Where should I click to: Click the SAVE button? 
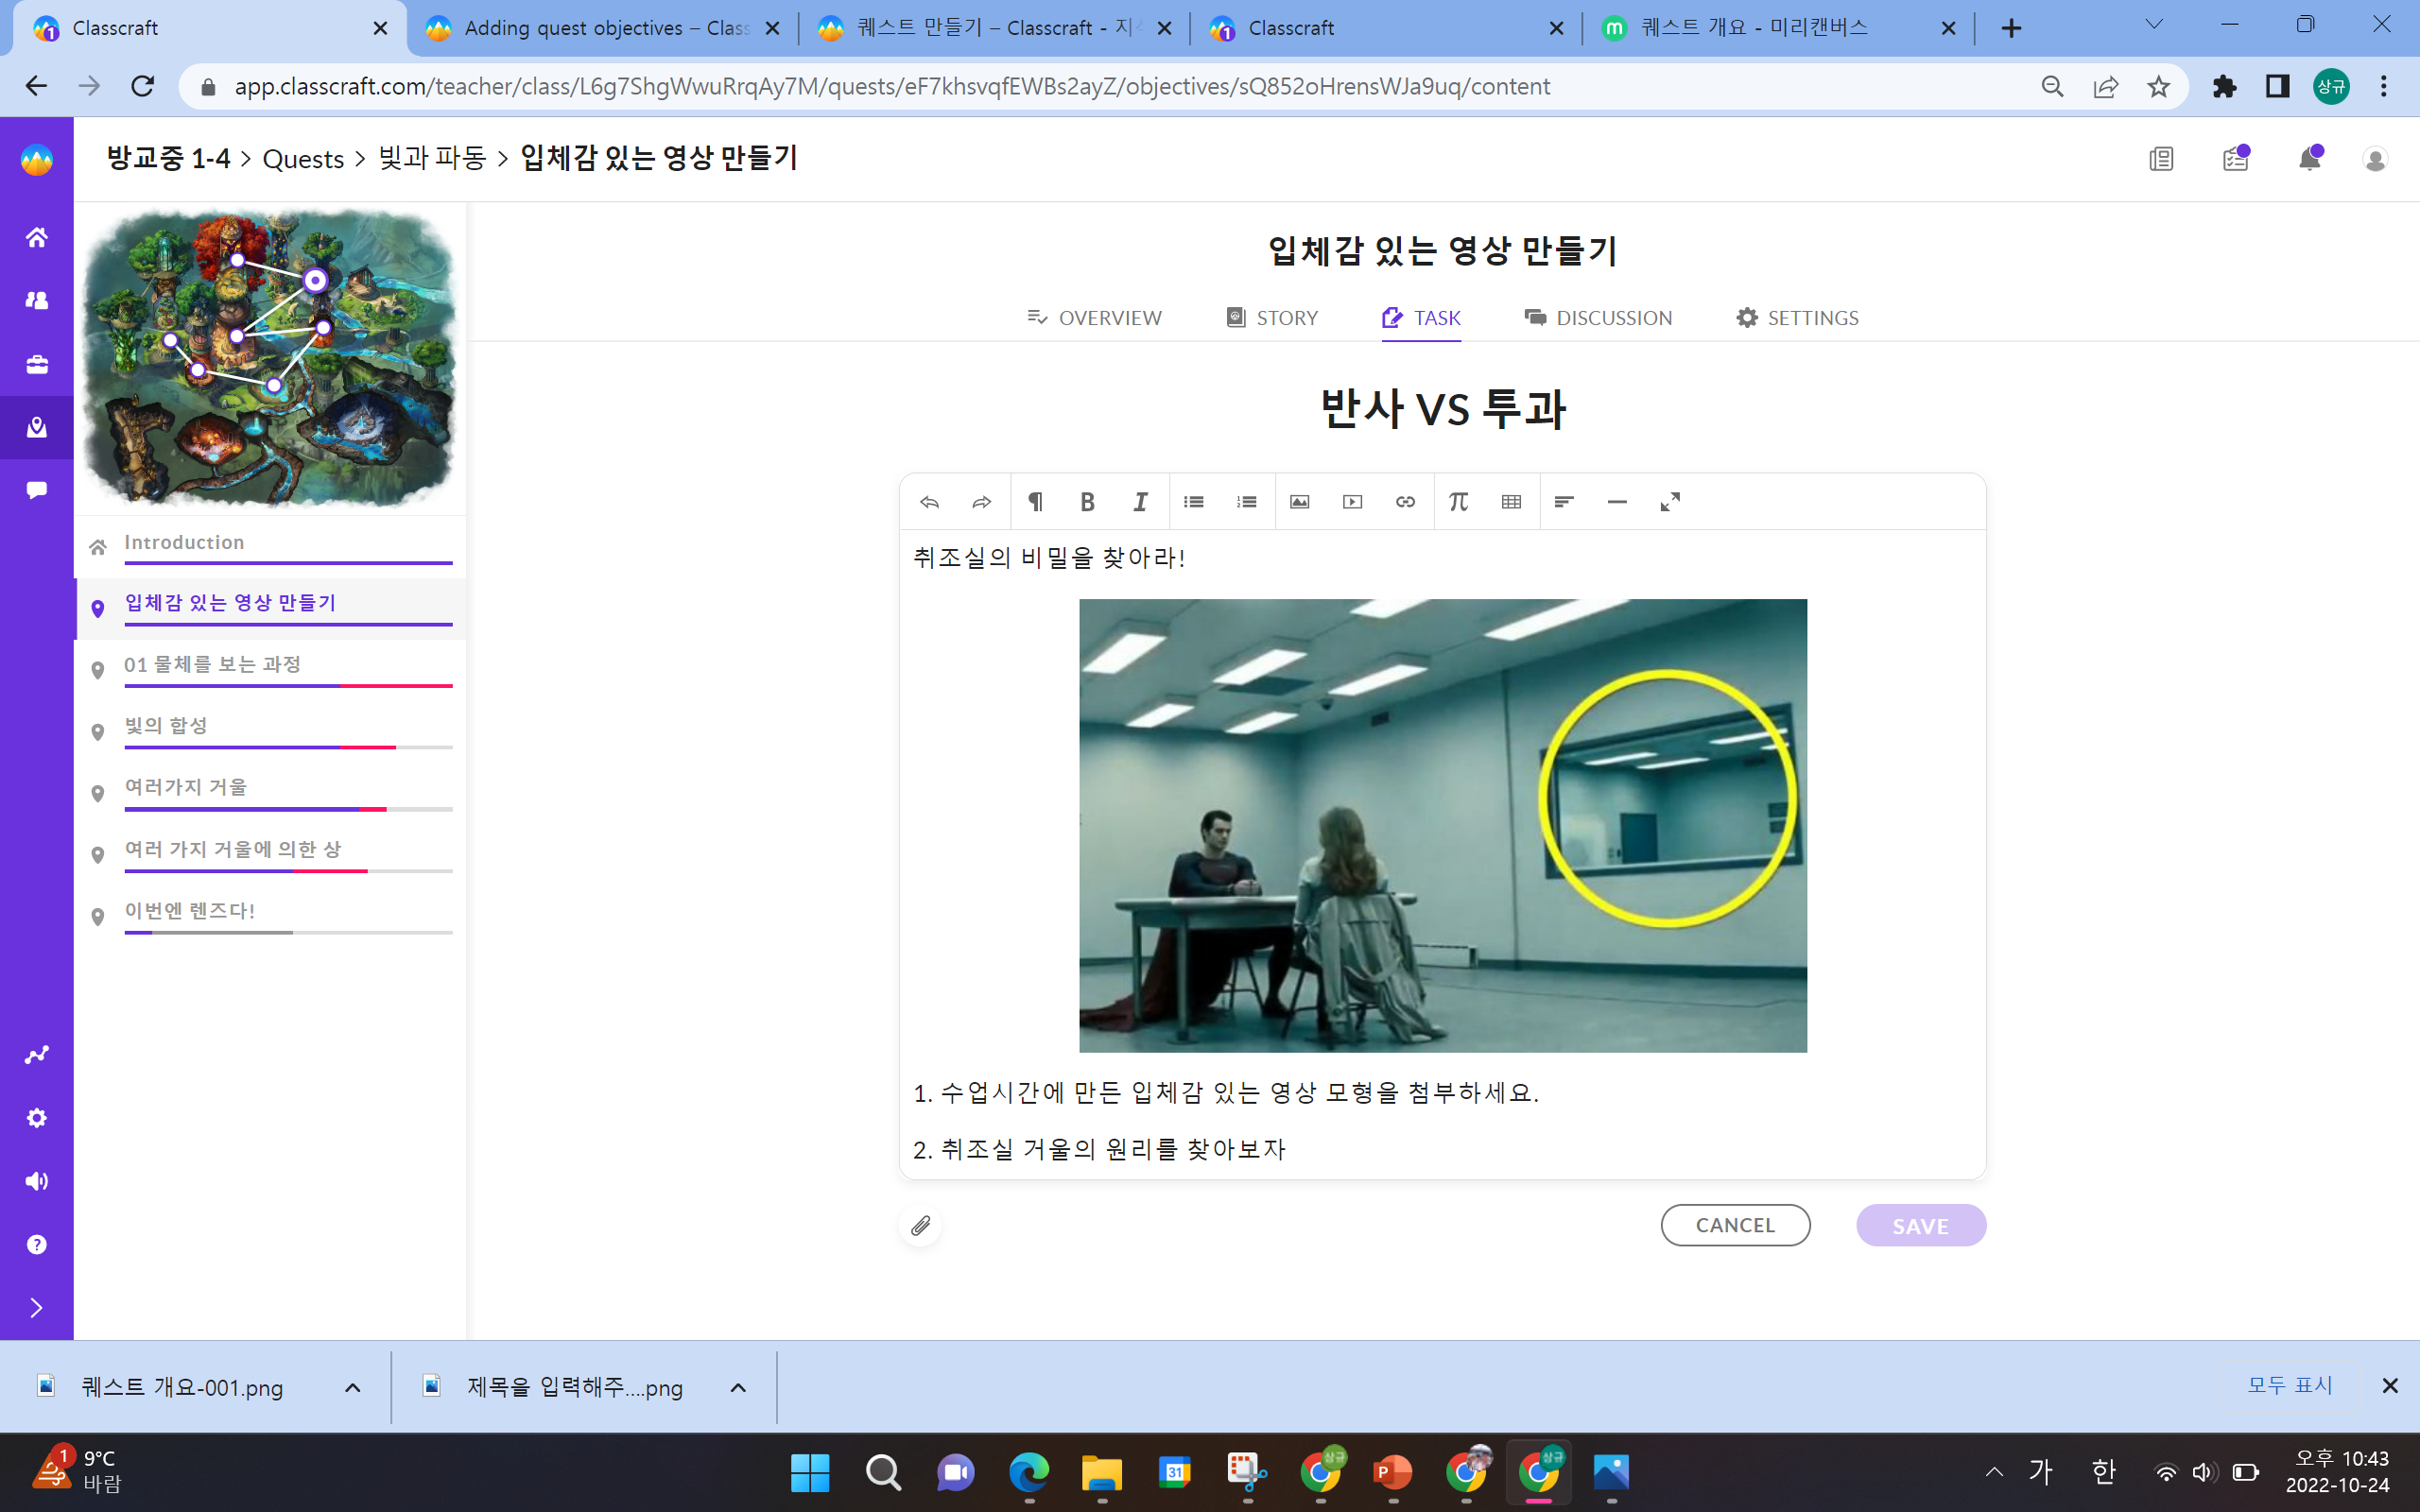click(1920, 1225)
